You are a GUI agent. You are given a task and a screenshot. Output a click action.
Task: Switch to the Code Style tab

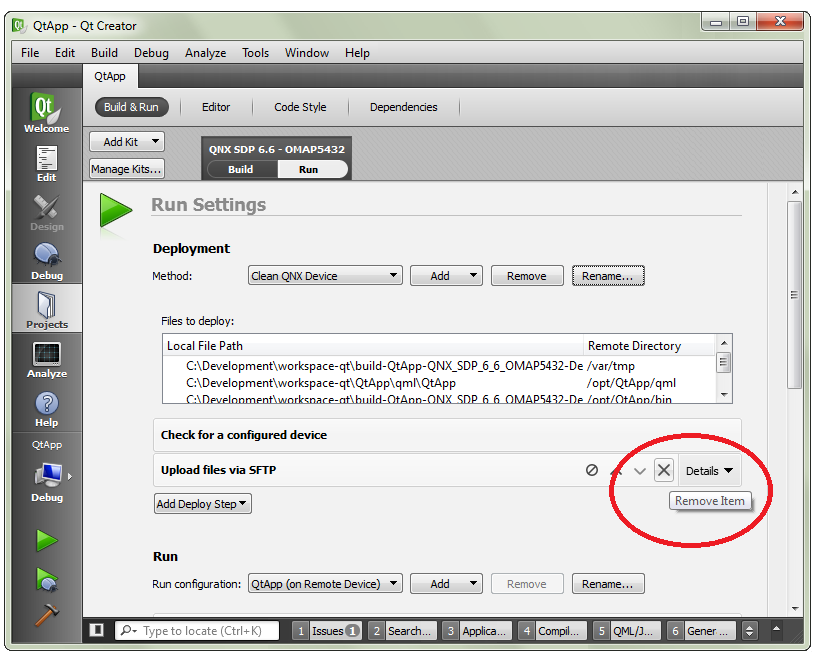[x=300, y=107]
